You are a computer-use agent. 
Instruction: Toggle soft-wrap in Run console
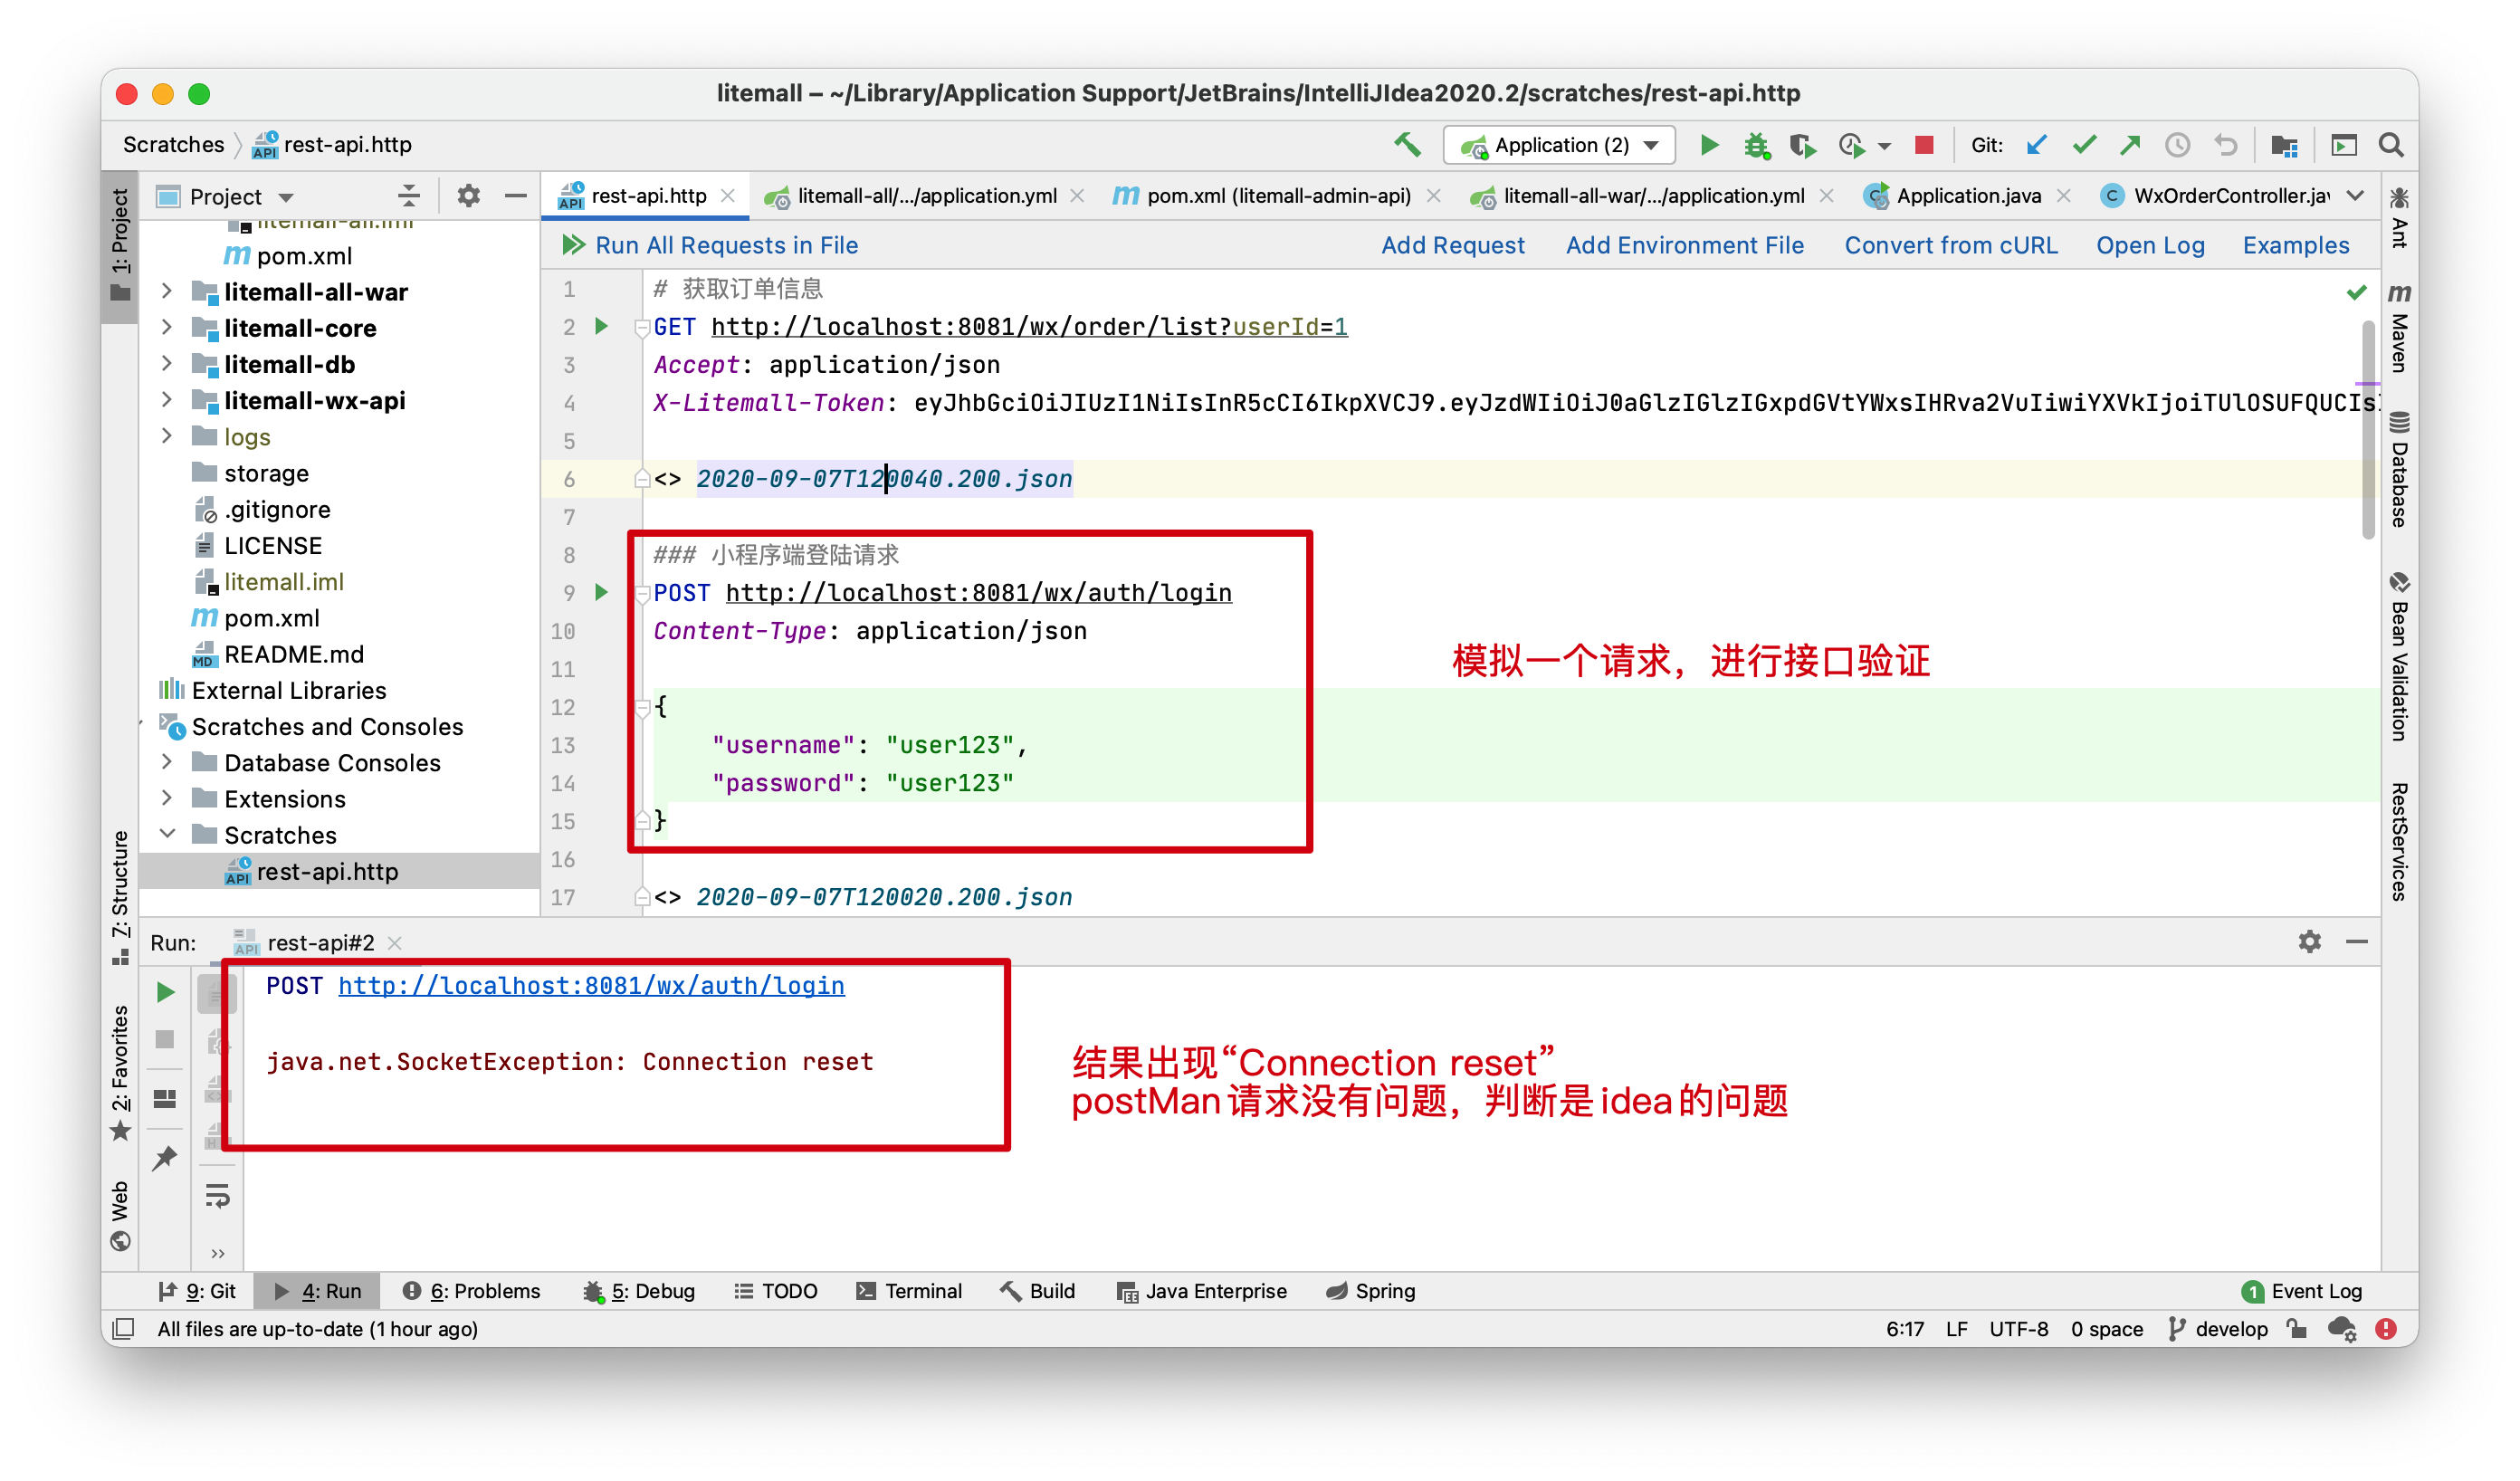click(x=217, y=1196)
